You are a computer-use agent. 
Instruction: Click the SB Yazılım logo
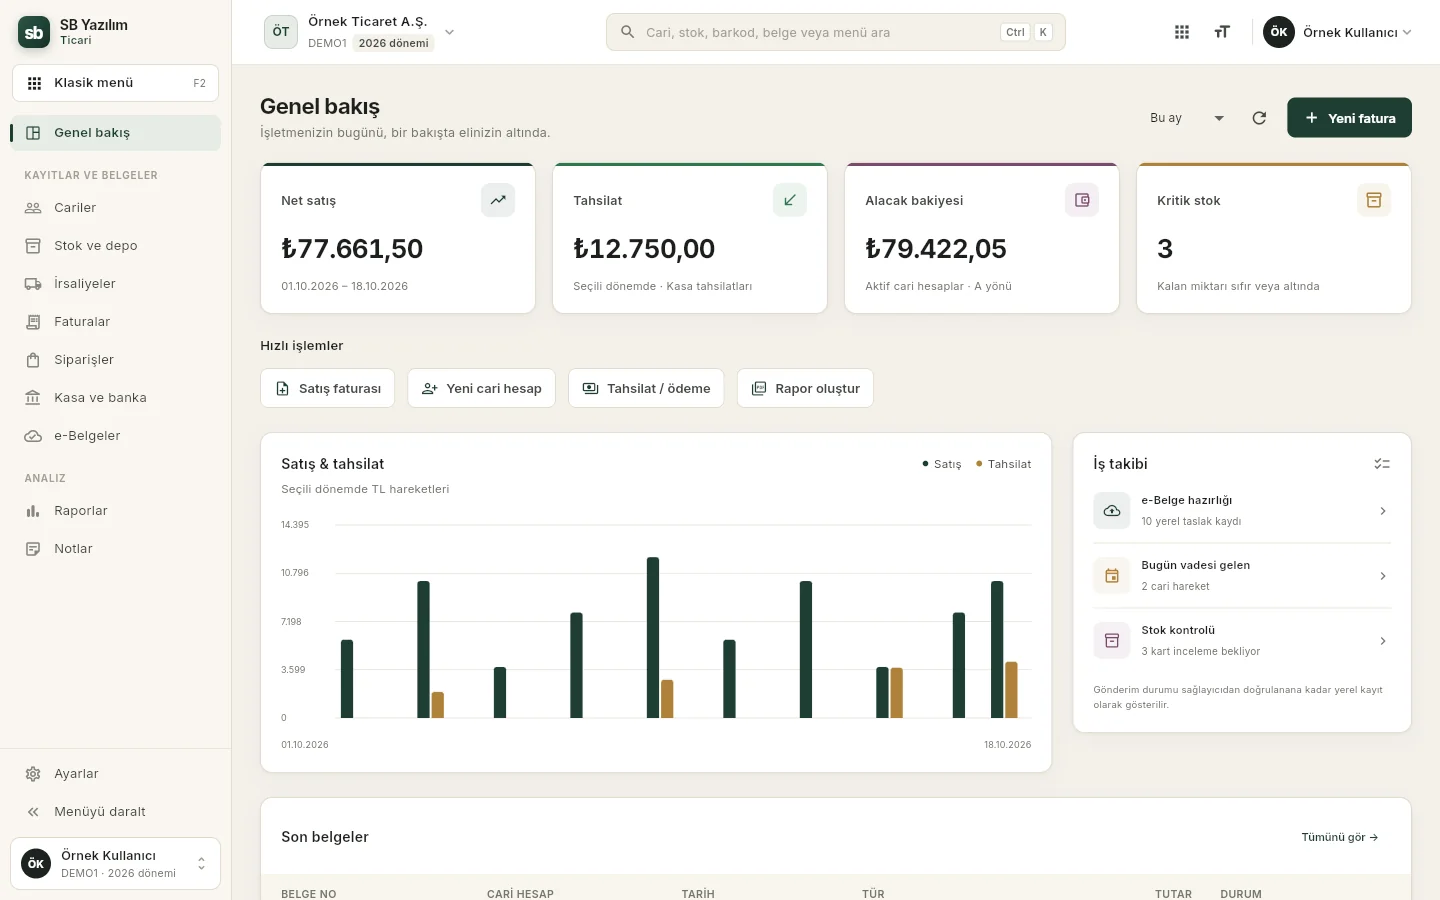point(34,32)
